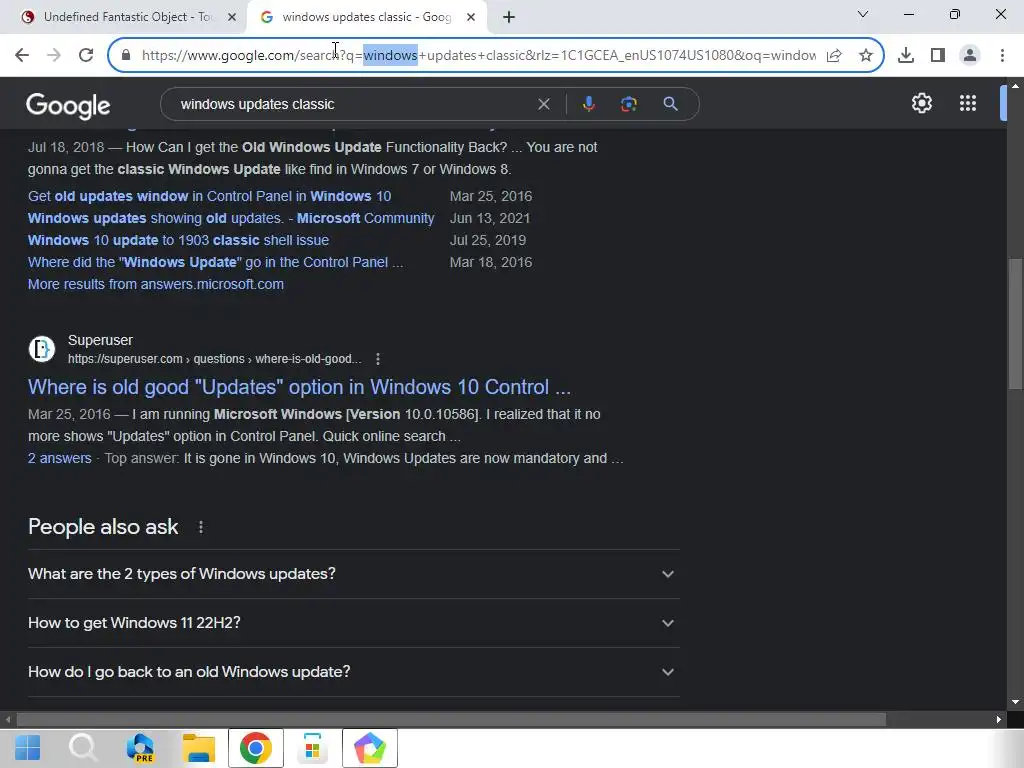
Task: Open the '2 answers' link
Action: click(59, 458)
